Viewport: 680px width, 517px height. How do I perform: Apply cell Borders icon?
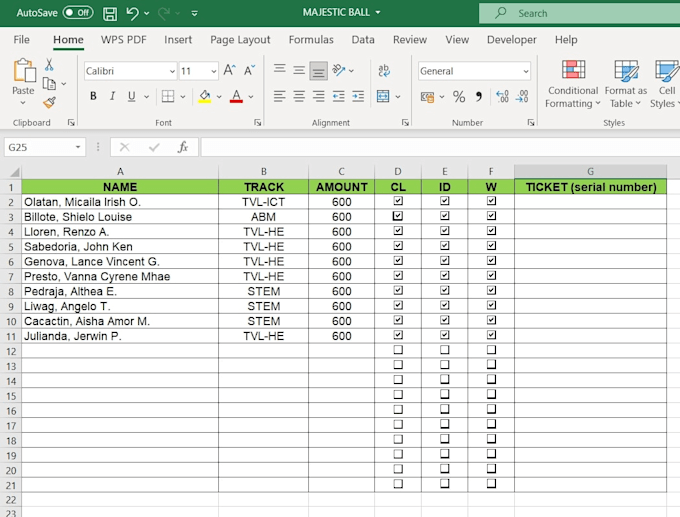[168, 96]
